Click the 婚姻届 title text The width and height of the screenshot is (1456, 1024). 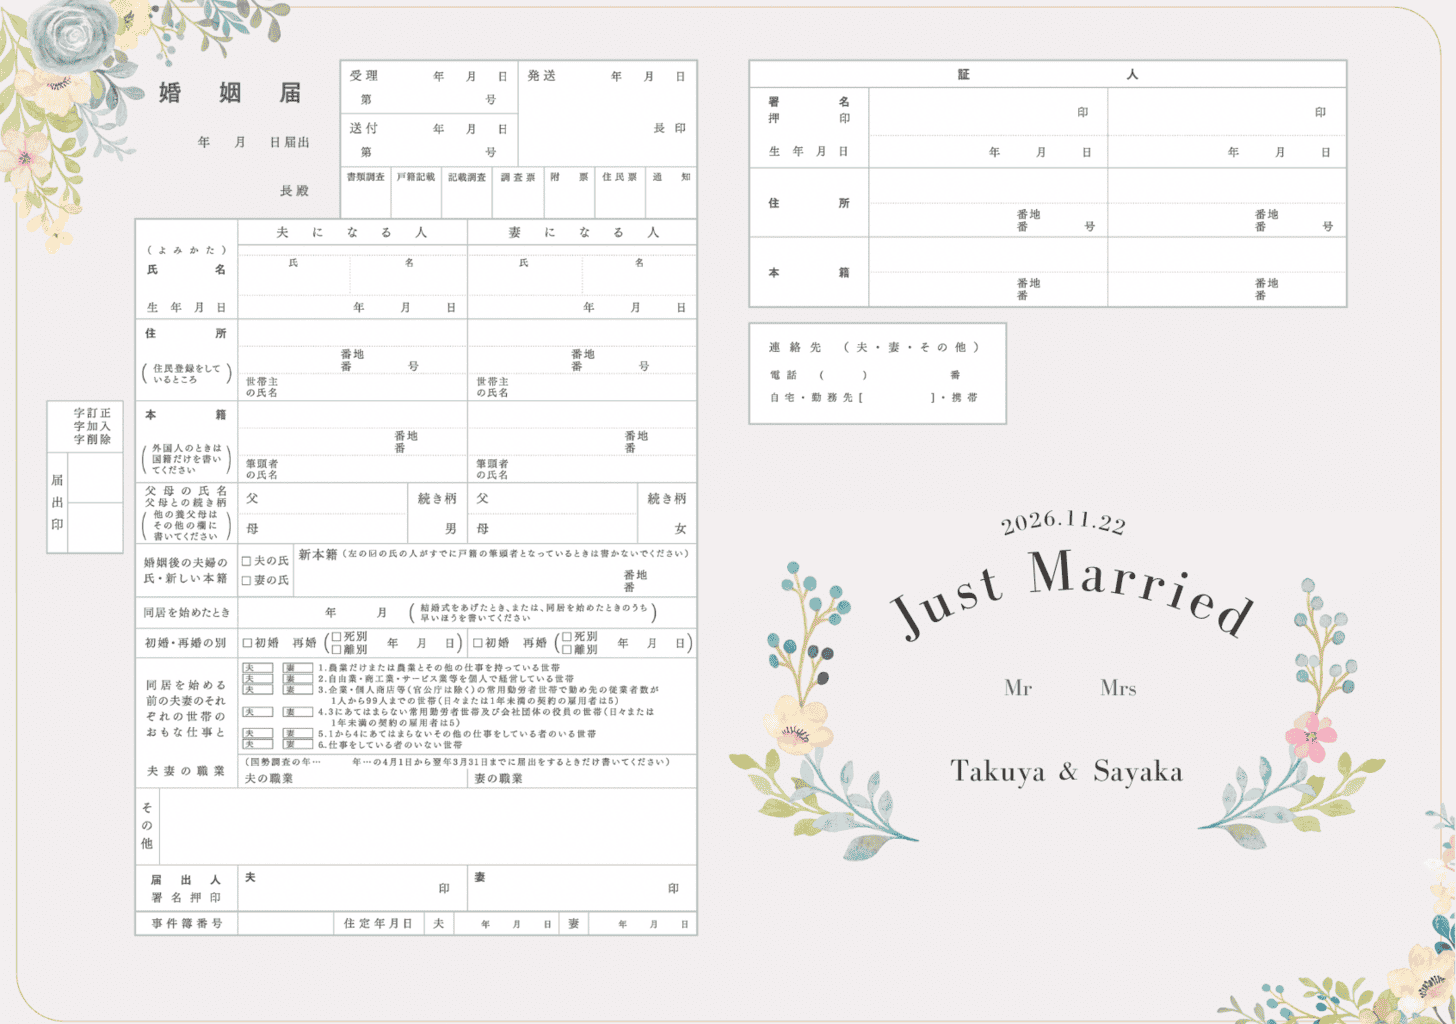pos(230,93)
